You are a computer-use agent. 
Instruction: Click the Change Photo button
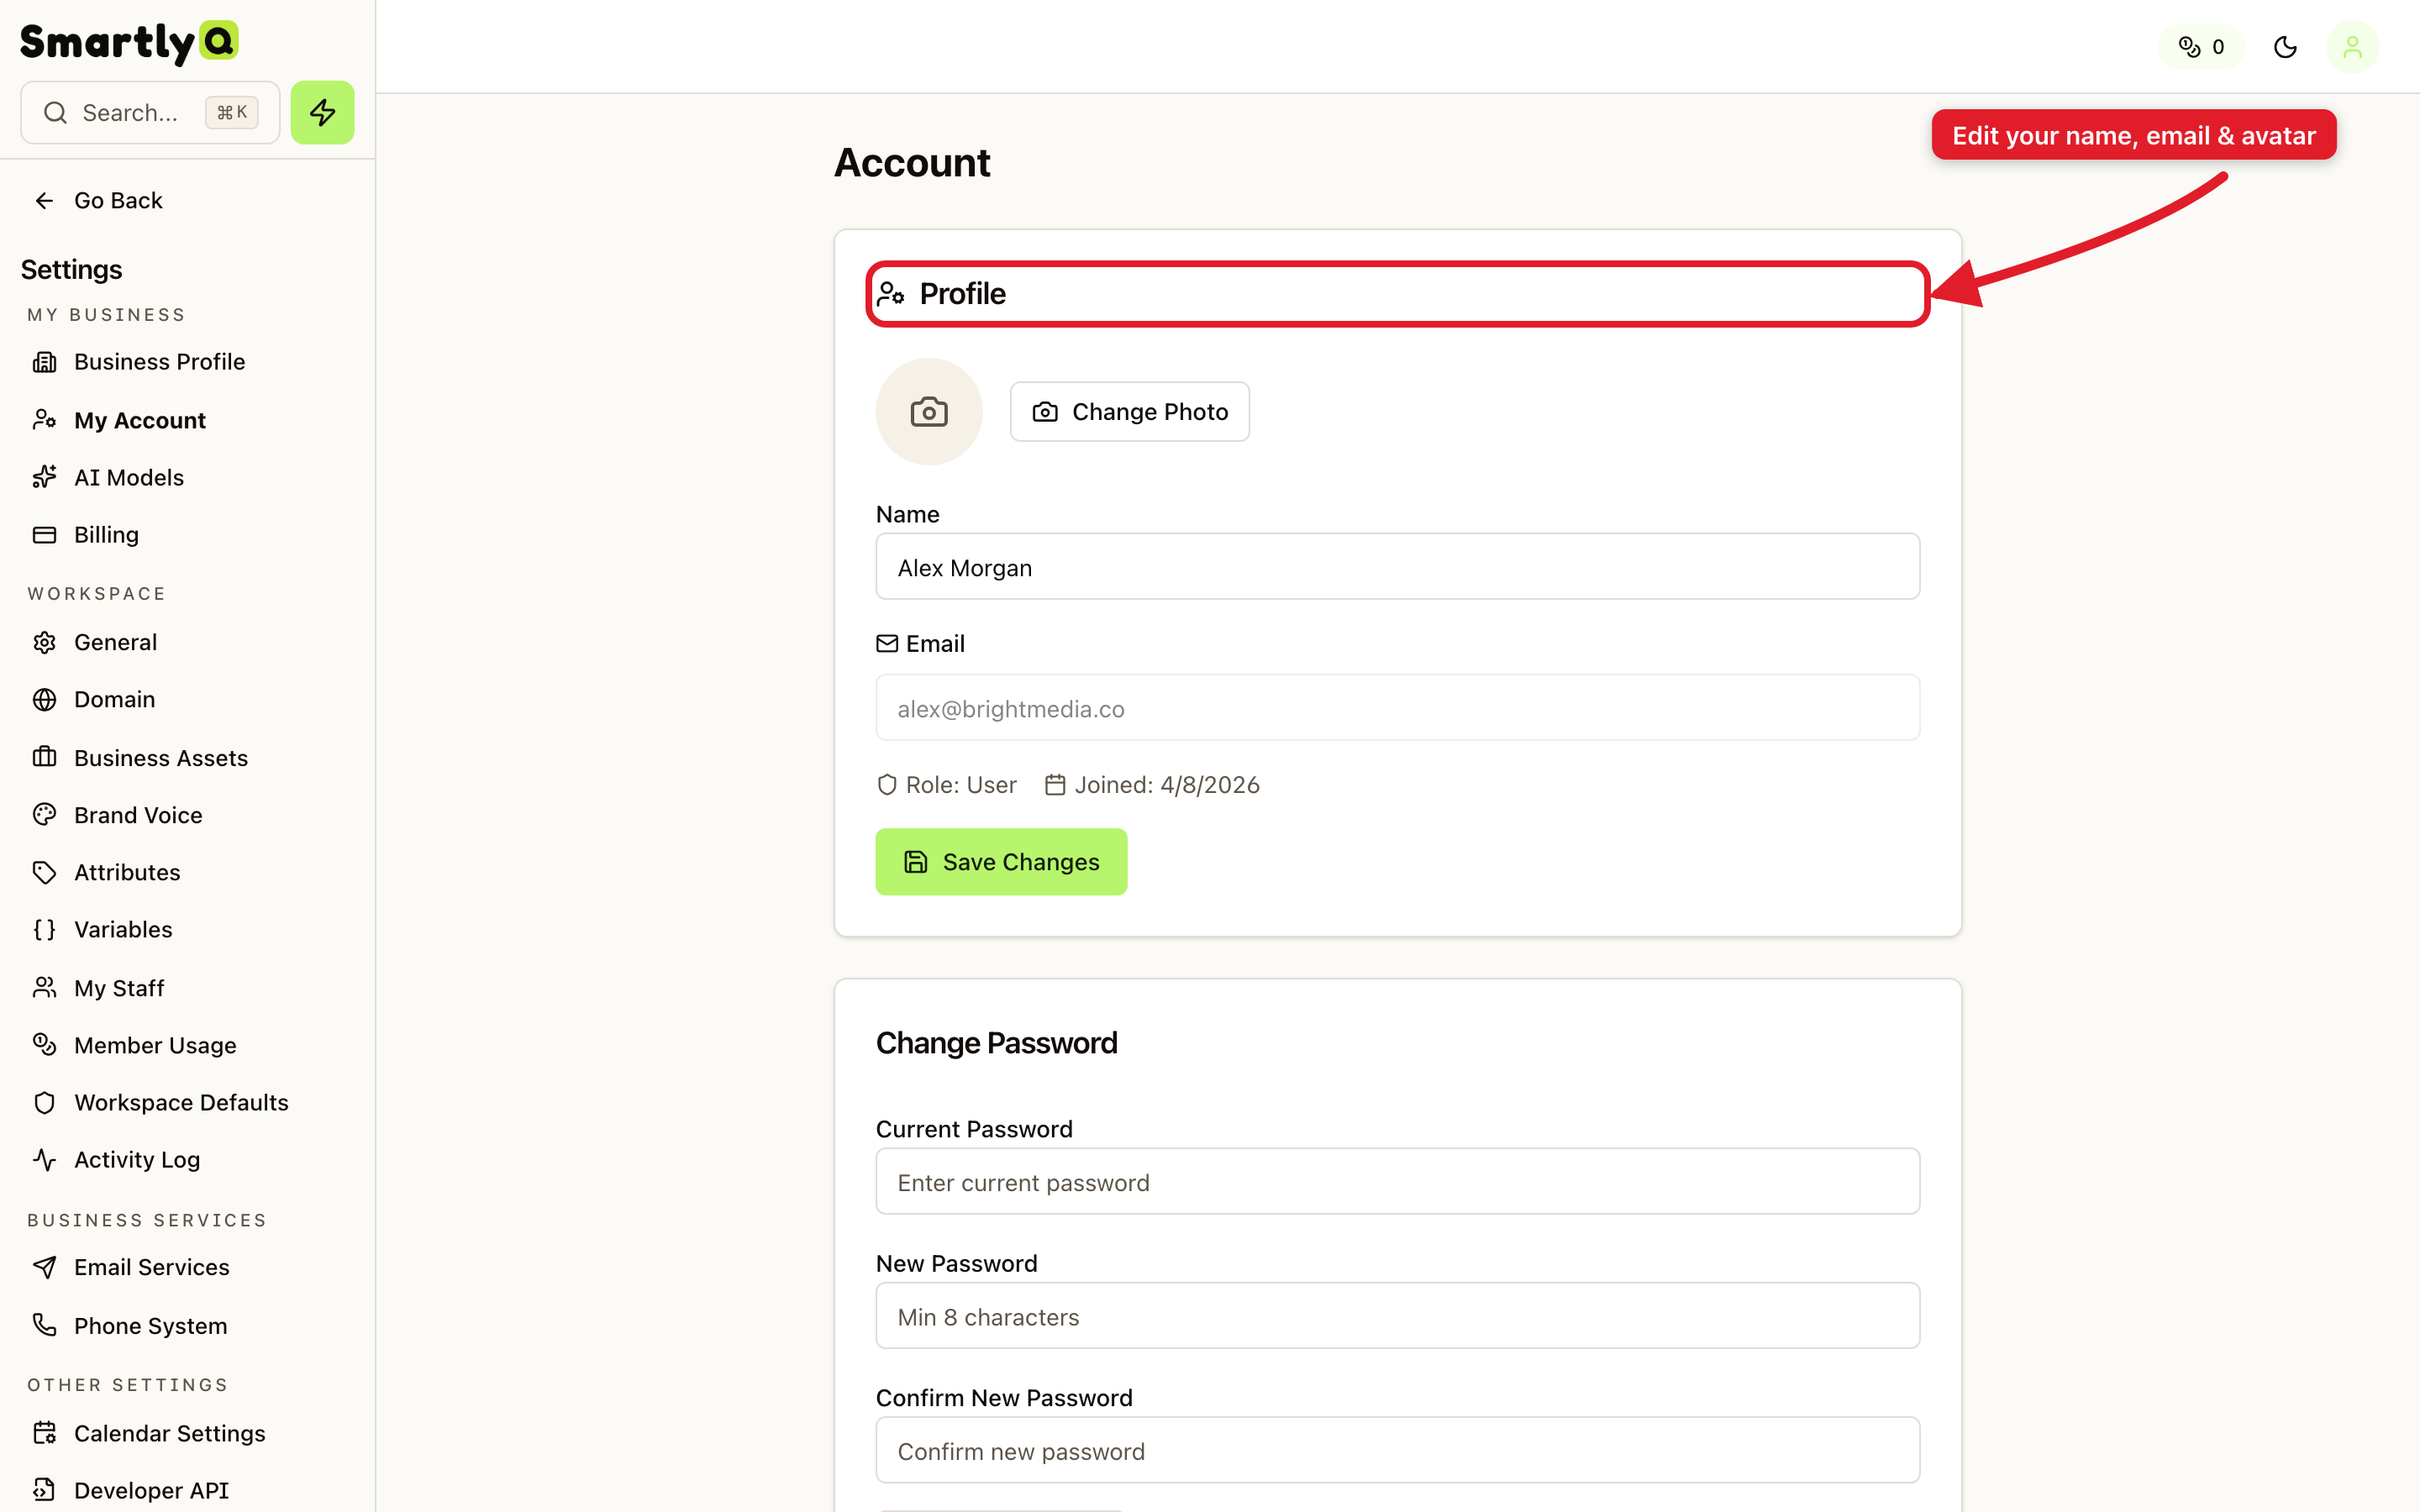(x=1129, y=411)
